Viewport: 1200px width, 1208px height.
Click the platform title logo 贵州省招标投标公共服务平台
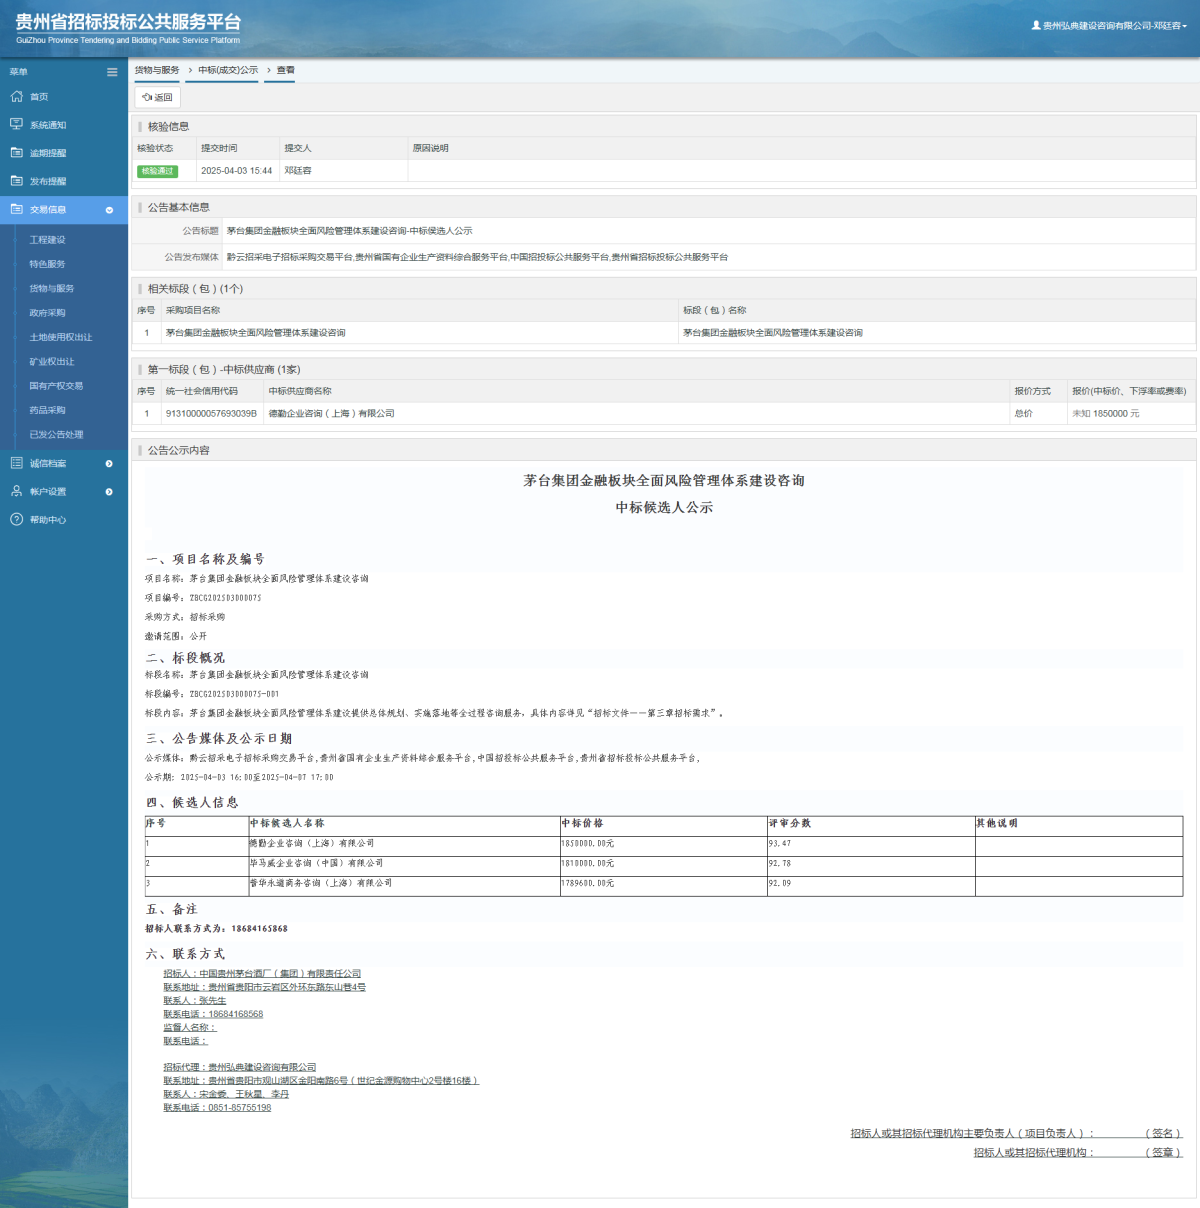(x=128, y=22)
